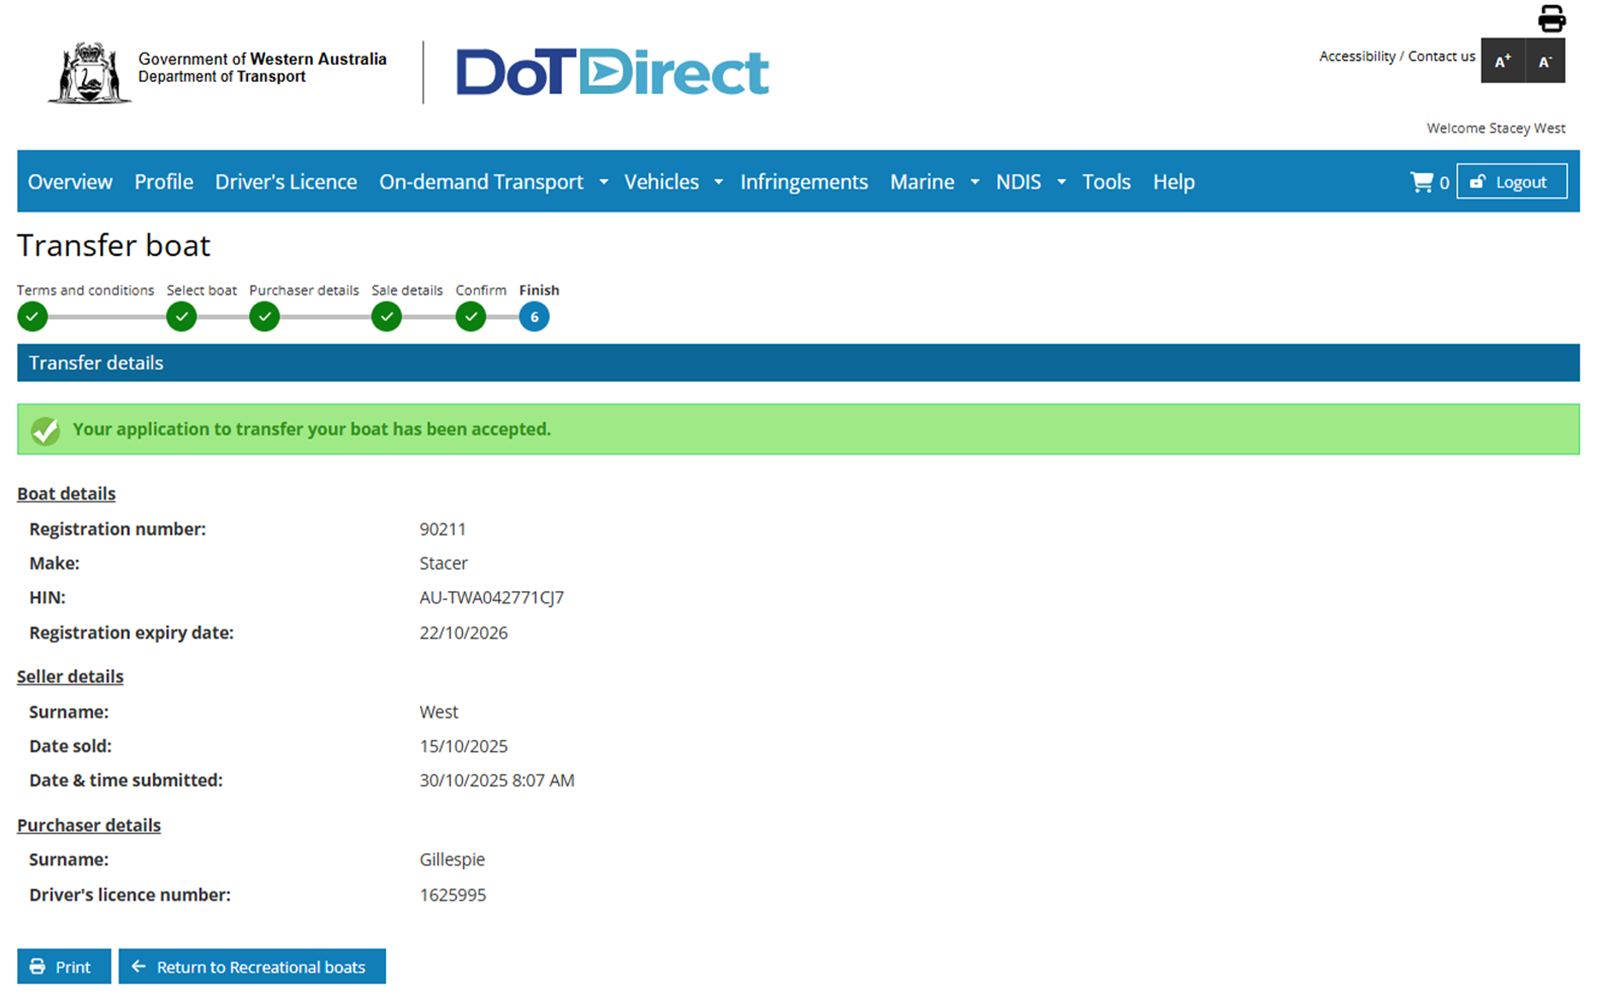Expand the NDIS dropdown menu

(x=1061, y=182)
